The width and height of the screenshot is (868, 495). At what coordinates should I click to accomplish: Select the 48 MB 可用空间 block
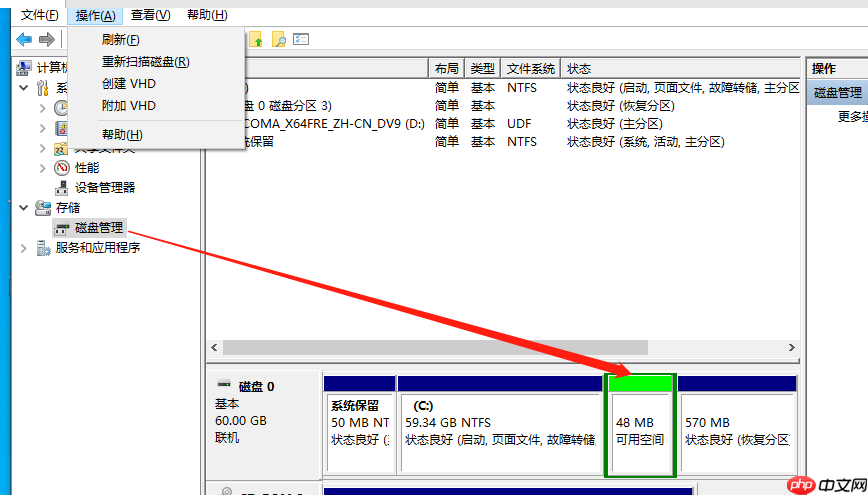tap(640, 425)
